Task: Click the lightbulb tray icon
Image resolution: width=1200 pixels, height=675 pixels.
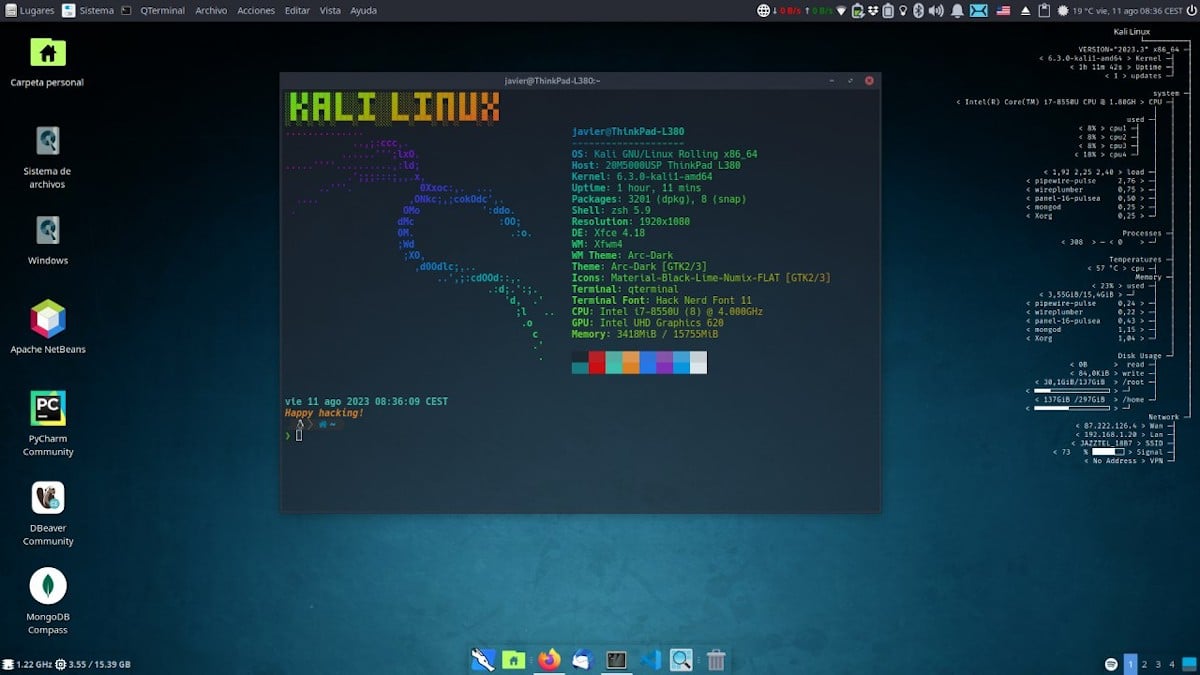Action: 903,11
